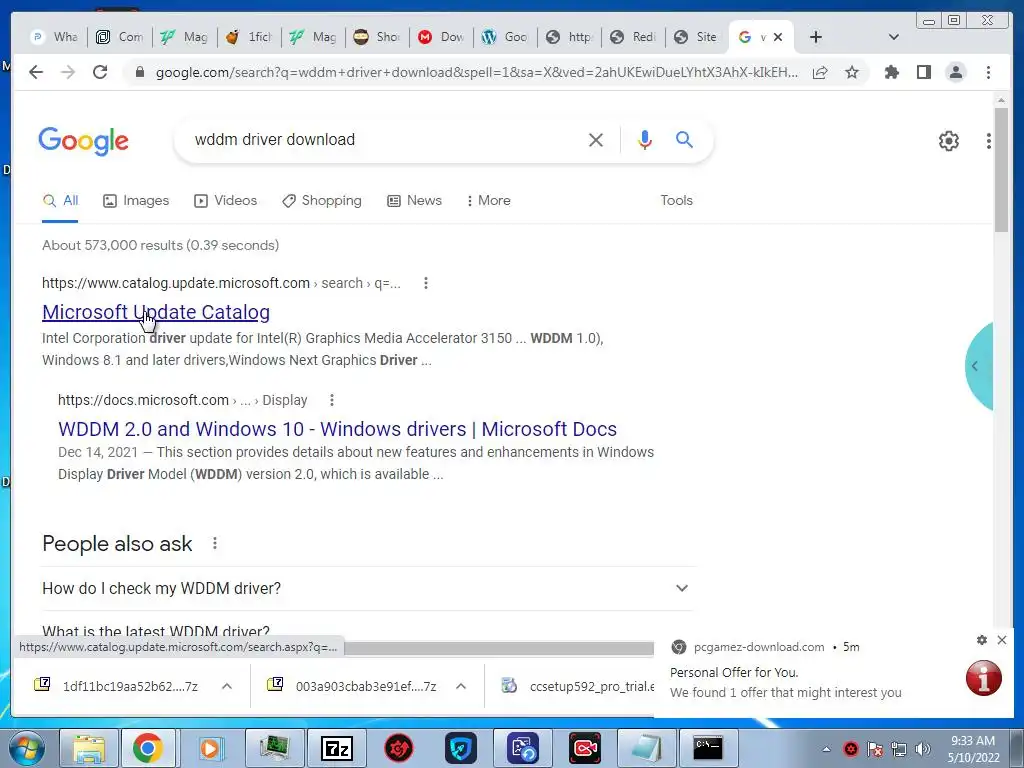Open search Tools options
Screen dimensions: 1024x768
tap(676, 200)
